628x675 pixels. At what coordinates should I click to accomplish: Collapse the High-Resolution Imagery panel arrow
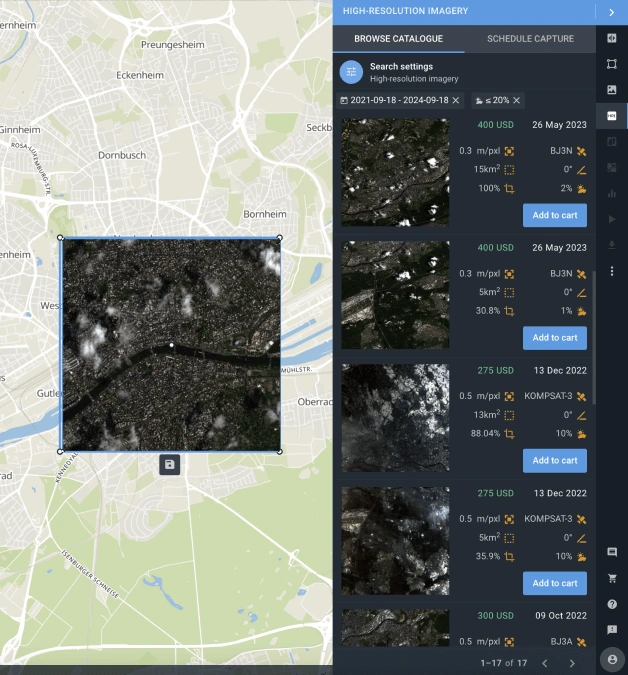pyautogui.click(x=612, y=12)
